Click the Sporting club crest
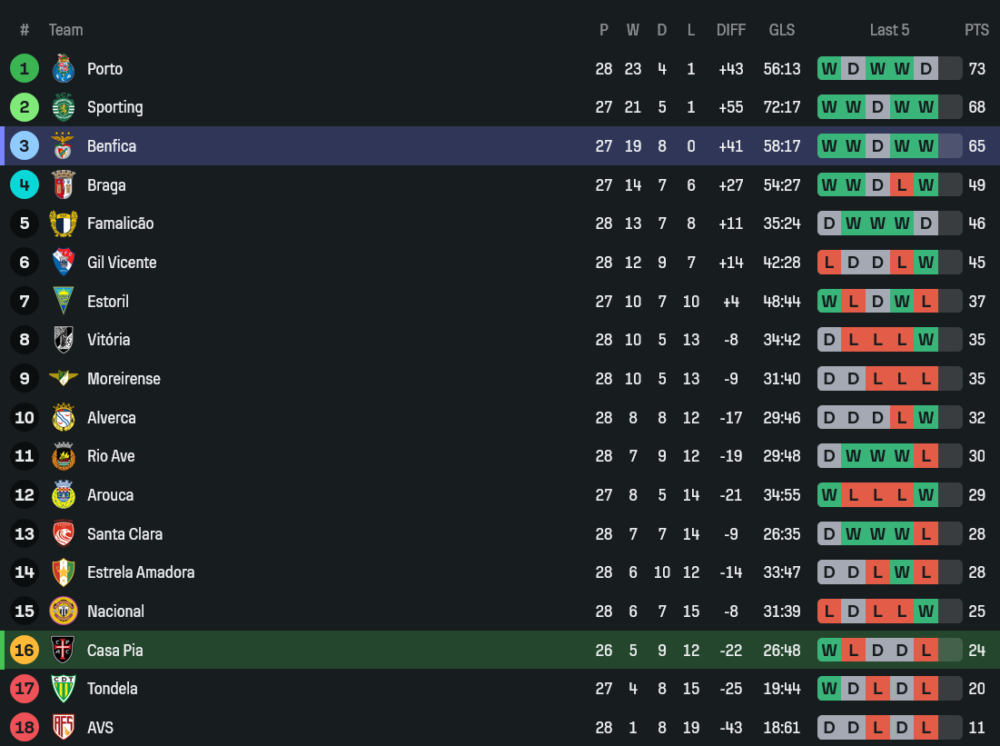 (64, 107)
